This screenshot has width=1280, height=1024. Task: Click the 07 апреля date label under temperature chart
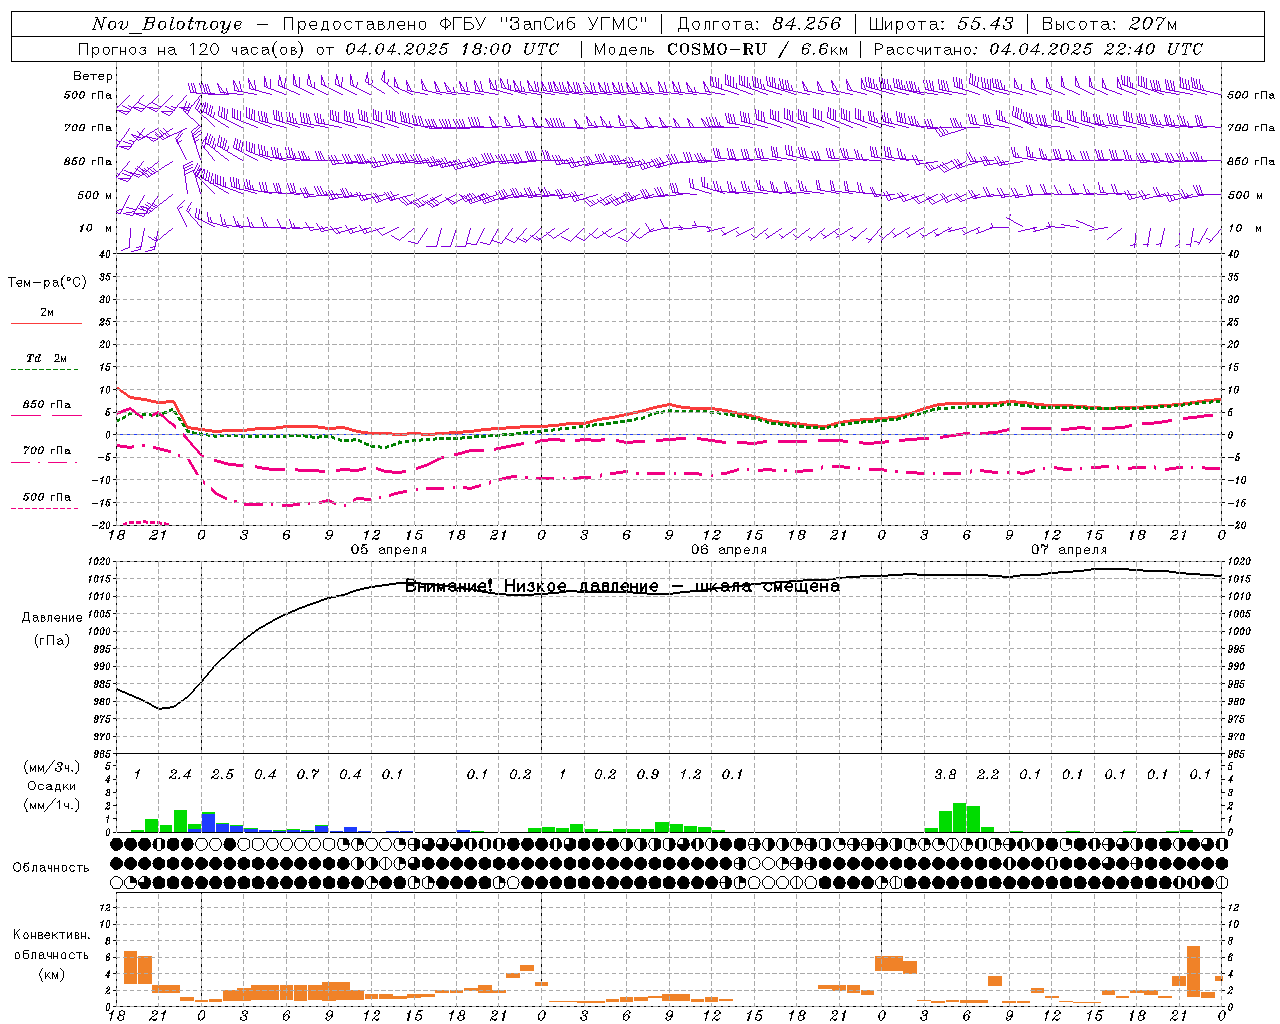pyautogui.click(x=1069, y=550)
